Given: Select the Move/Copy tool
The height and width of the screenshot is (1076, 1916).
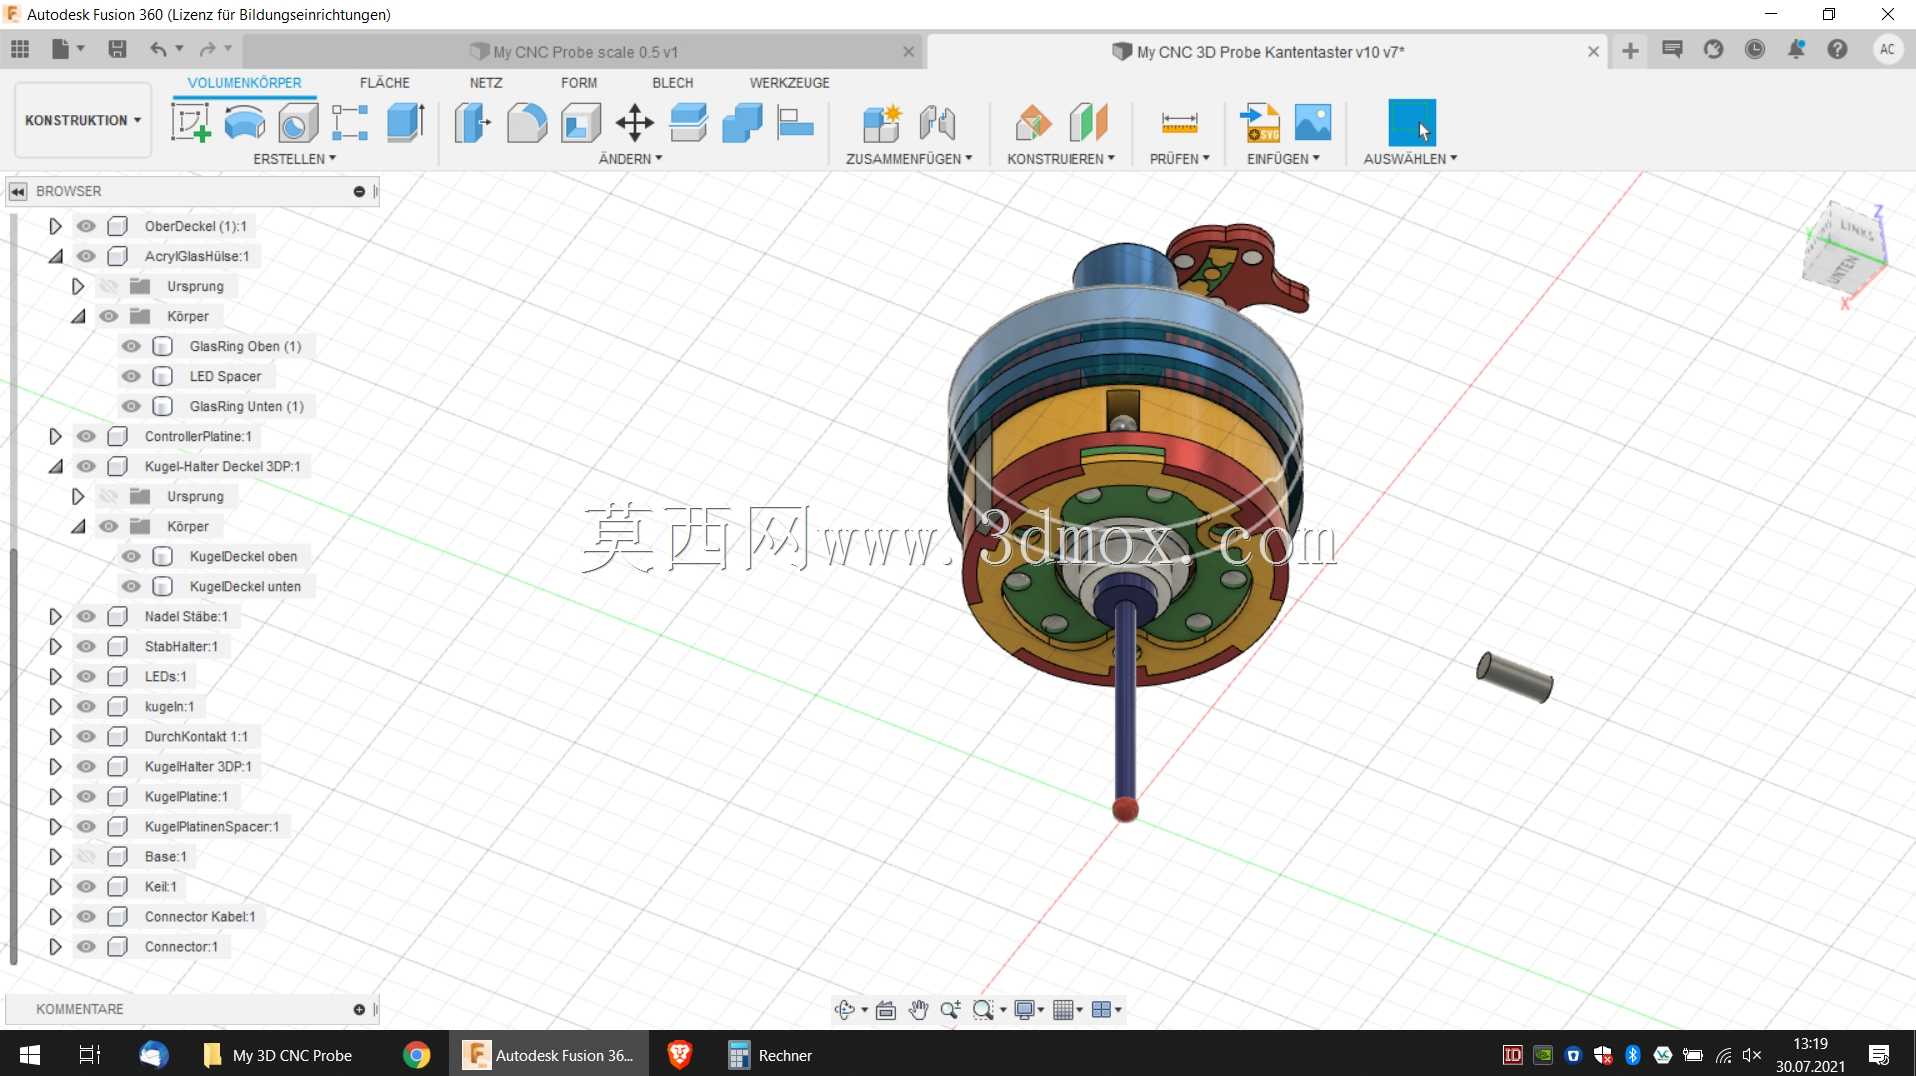Looking at the screenshot, I should click(635, 123).
